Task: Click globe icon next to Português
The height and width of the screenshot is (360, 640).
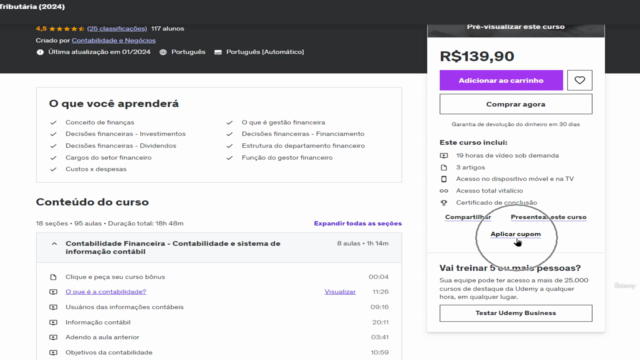Action: click(x=163, y=52)
